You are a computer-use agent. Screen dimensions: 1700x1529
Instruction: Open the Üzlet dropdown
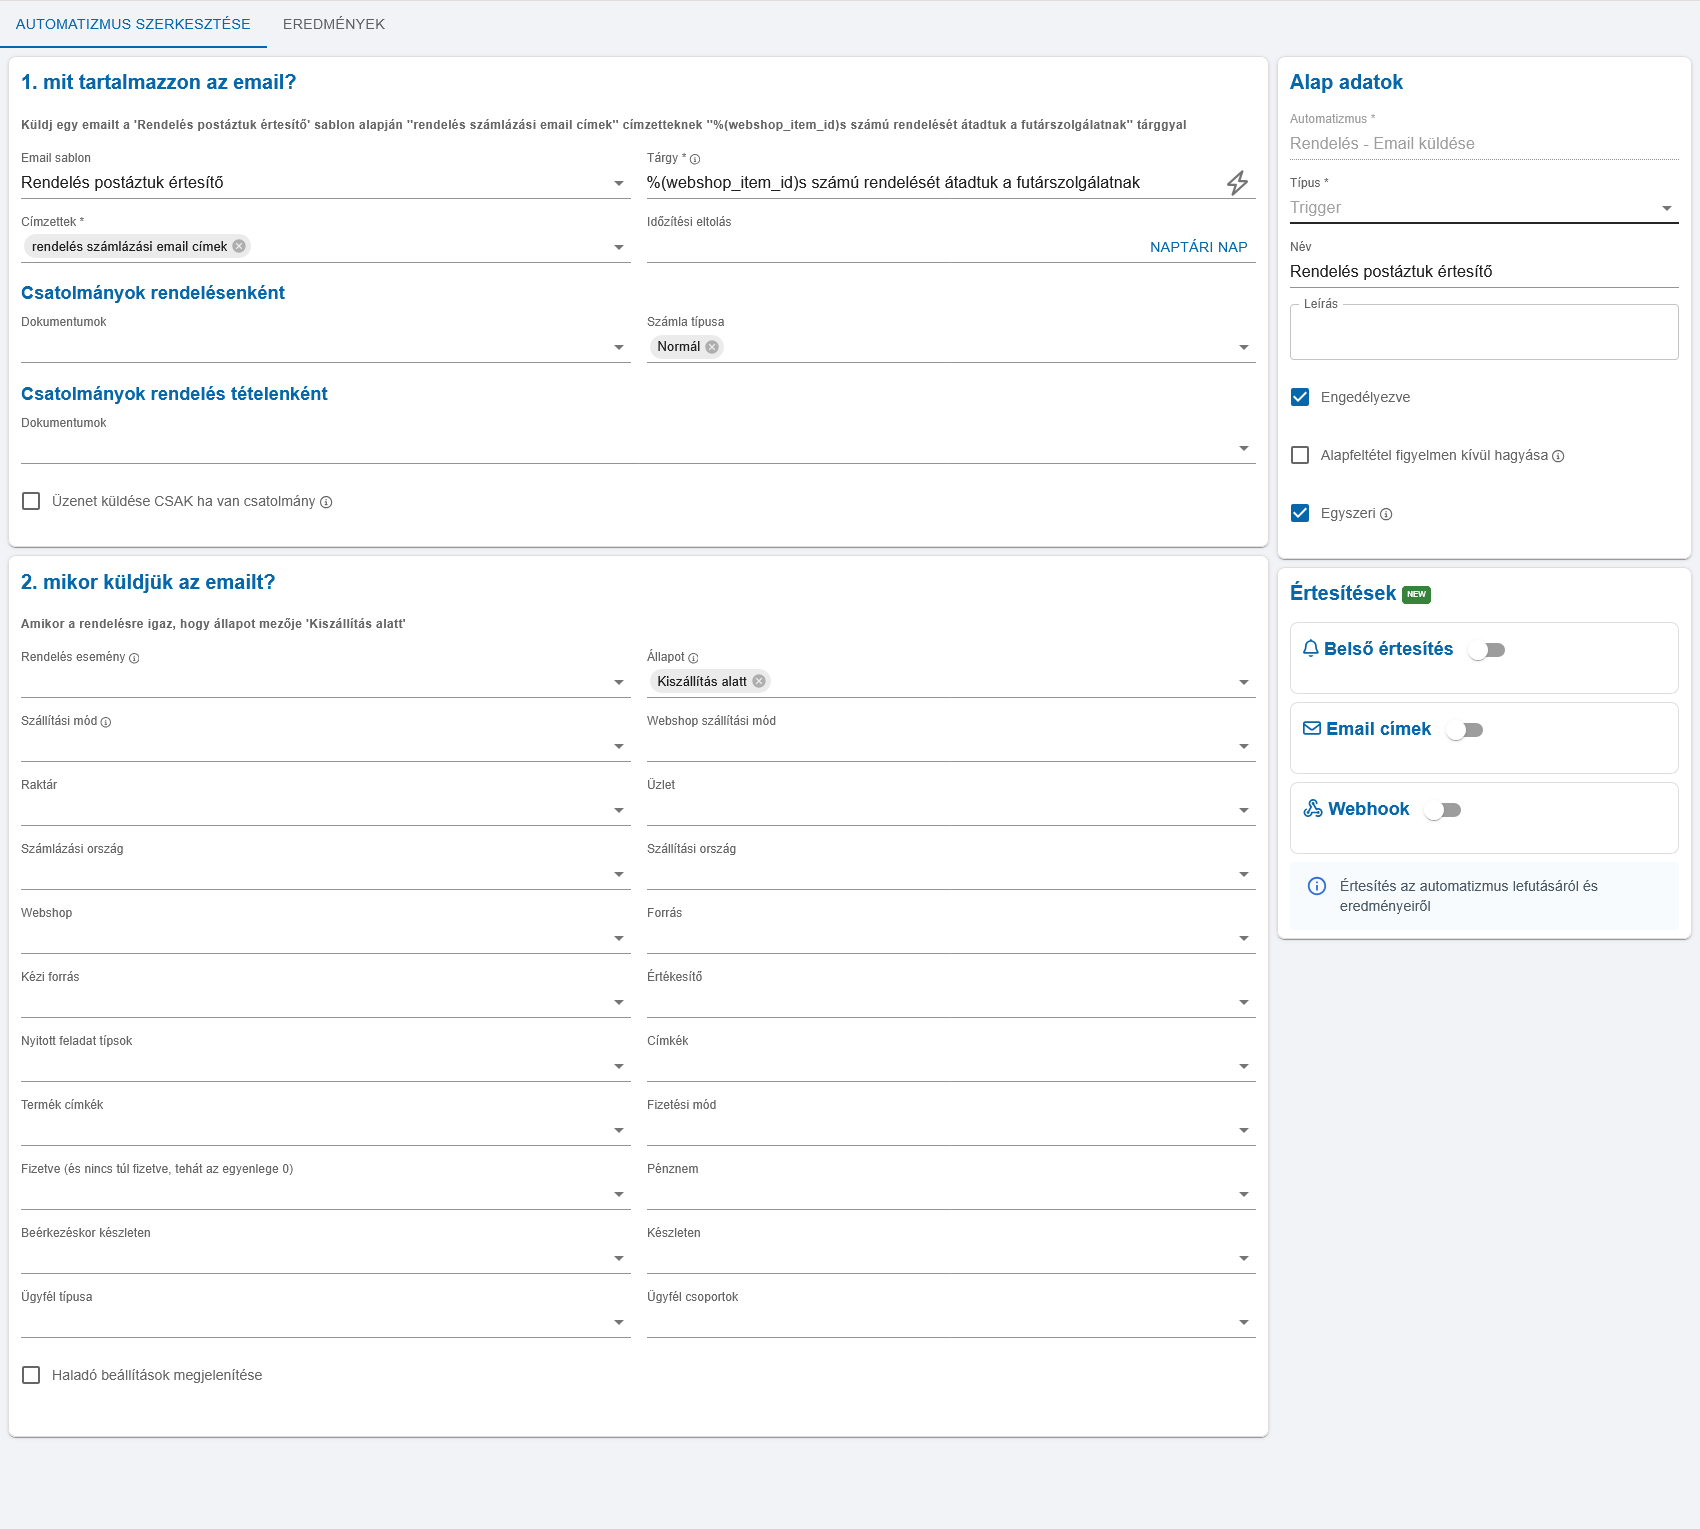pos(951,810)
